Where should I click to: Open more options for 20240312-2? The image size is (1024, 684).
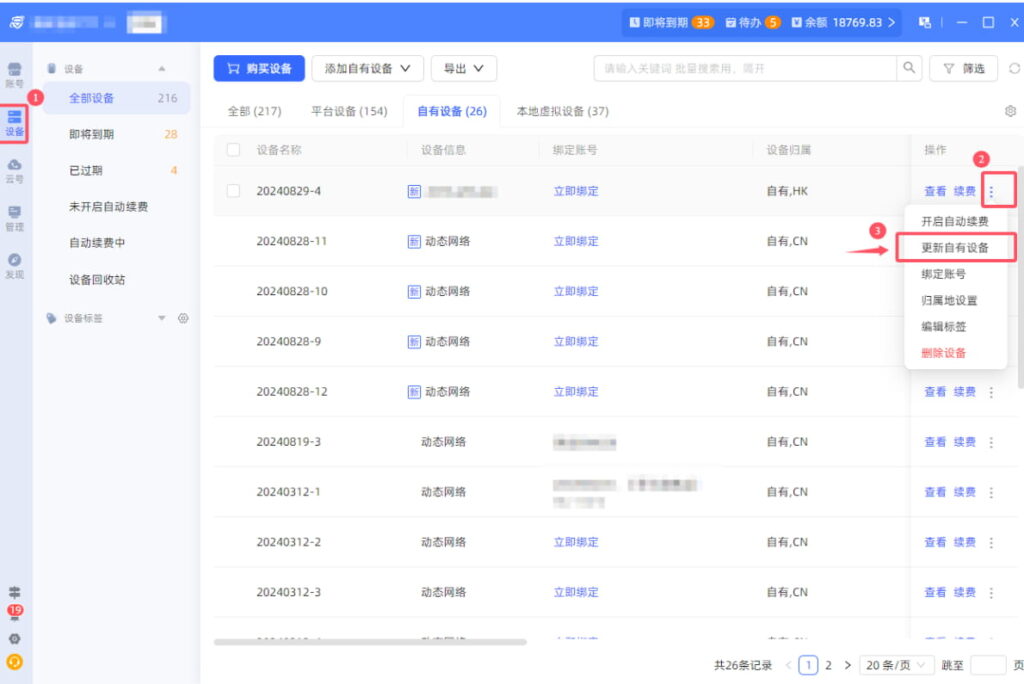[x=991, y=542]
